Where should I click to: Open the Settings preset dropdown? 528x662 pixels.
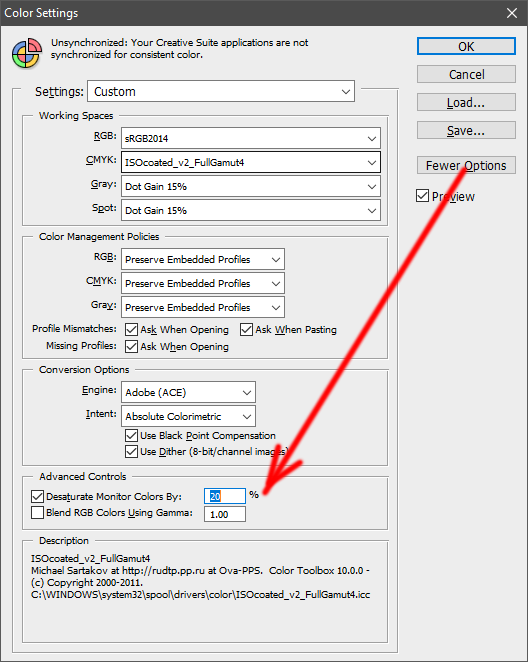coord(221,91)
